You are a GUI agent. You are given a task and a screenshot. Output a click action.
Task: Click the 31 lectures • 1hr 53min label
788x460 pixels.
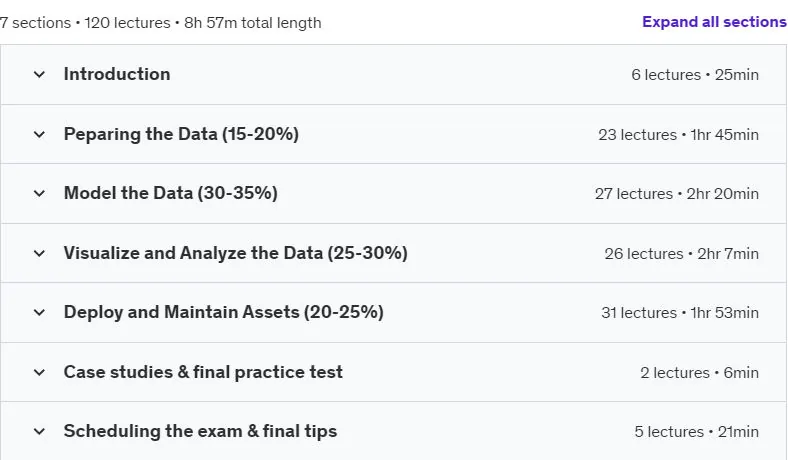(x=680, y=313)
